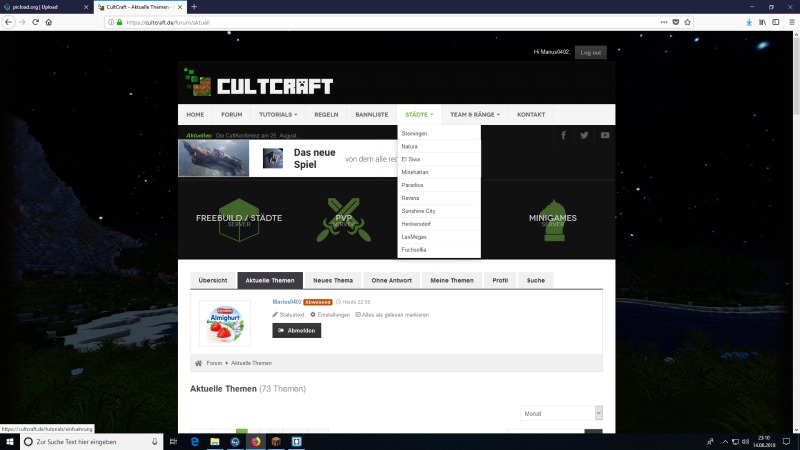
Task: Open the Facebook social icon
Action: point(563,135)
